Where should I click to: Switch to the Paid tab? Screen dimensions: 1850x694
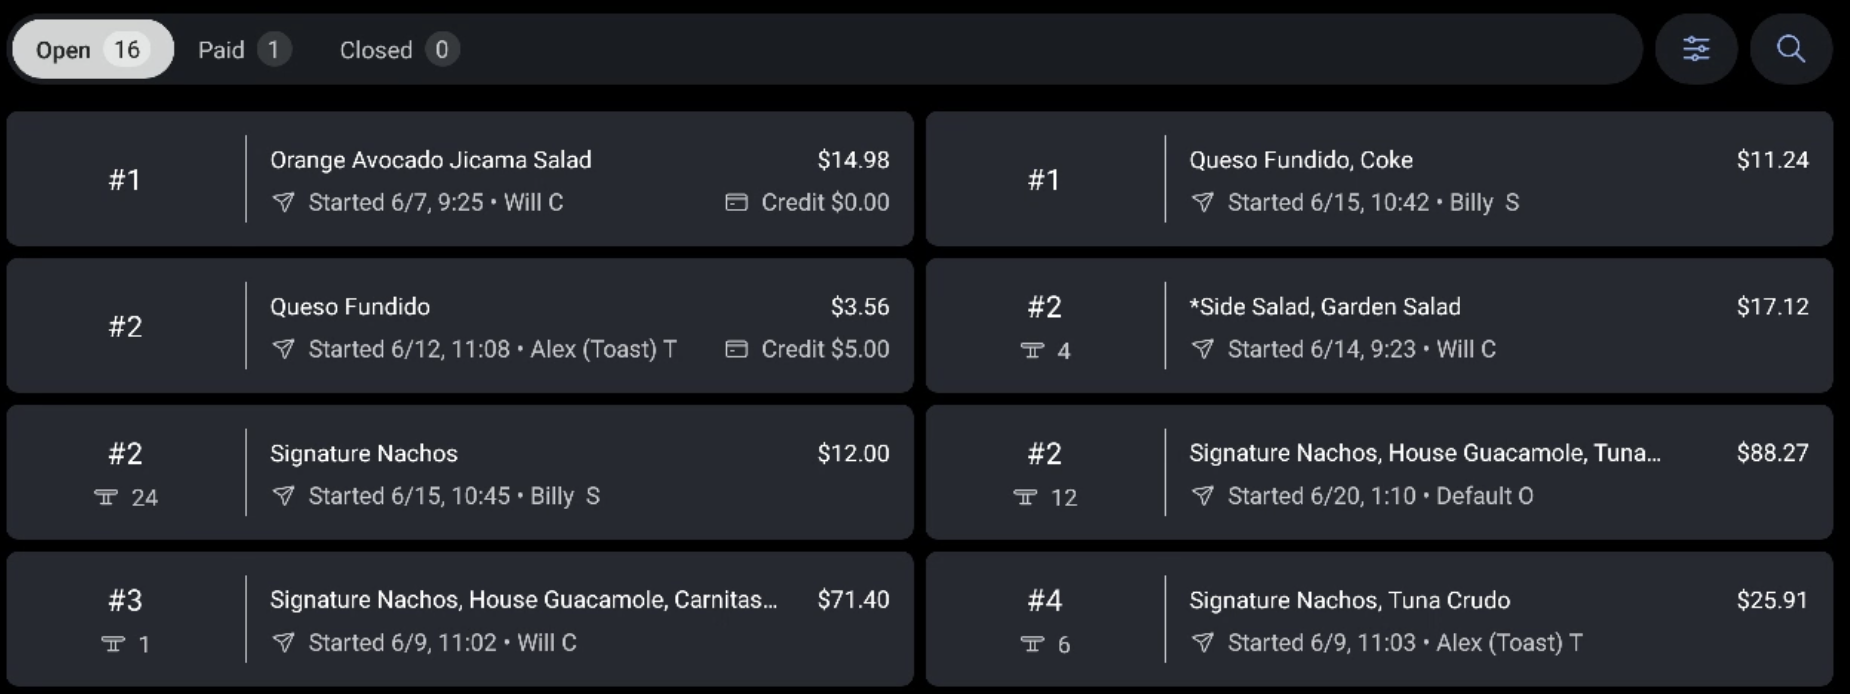[x=243, y=49]
